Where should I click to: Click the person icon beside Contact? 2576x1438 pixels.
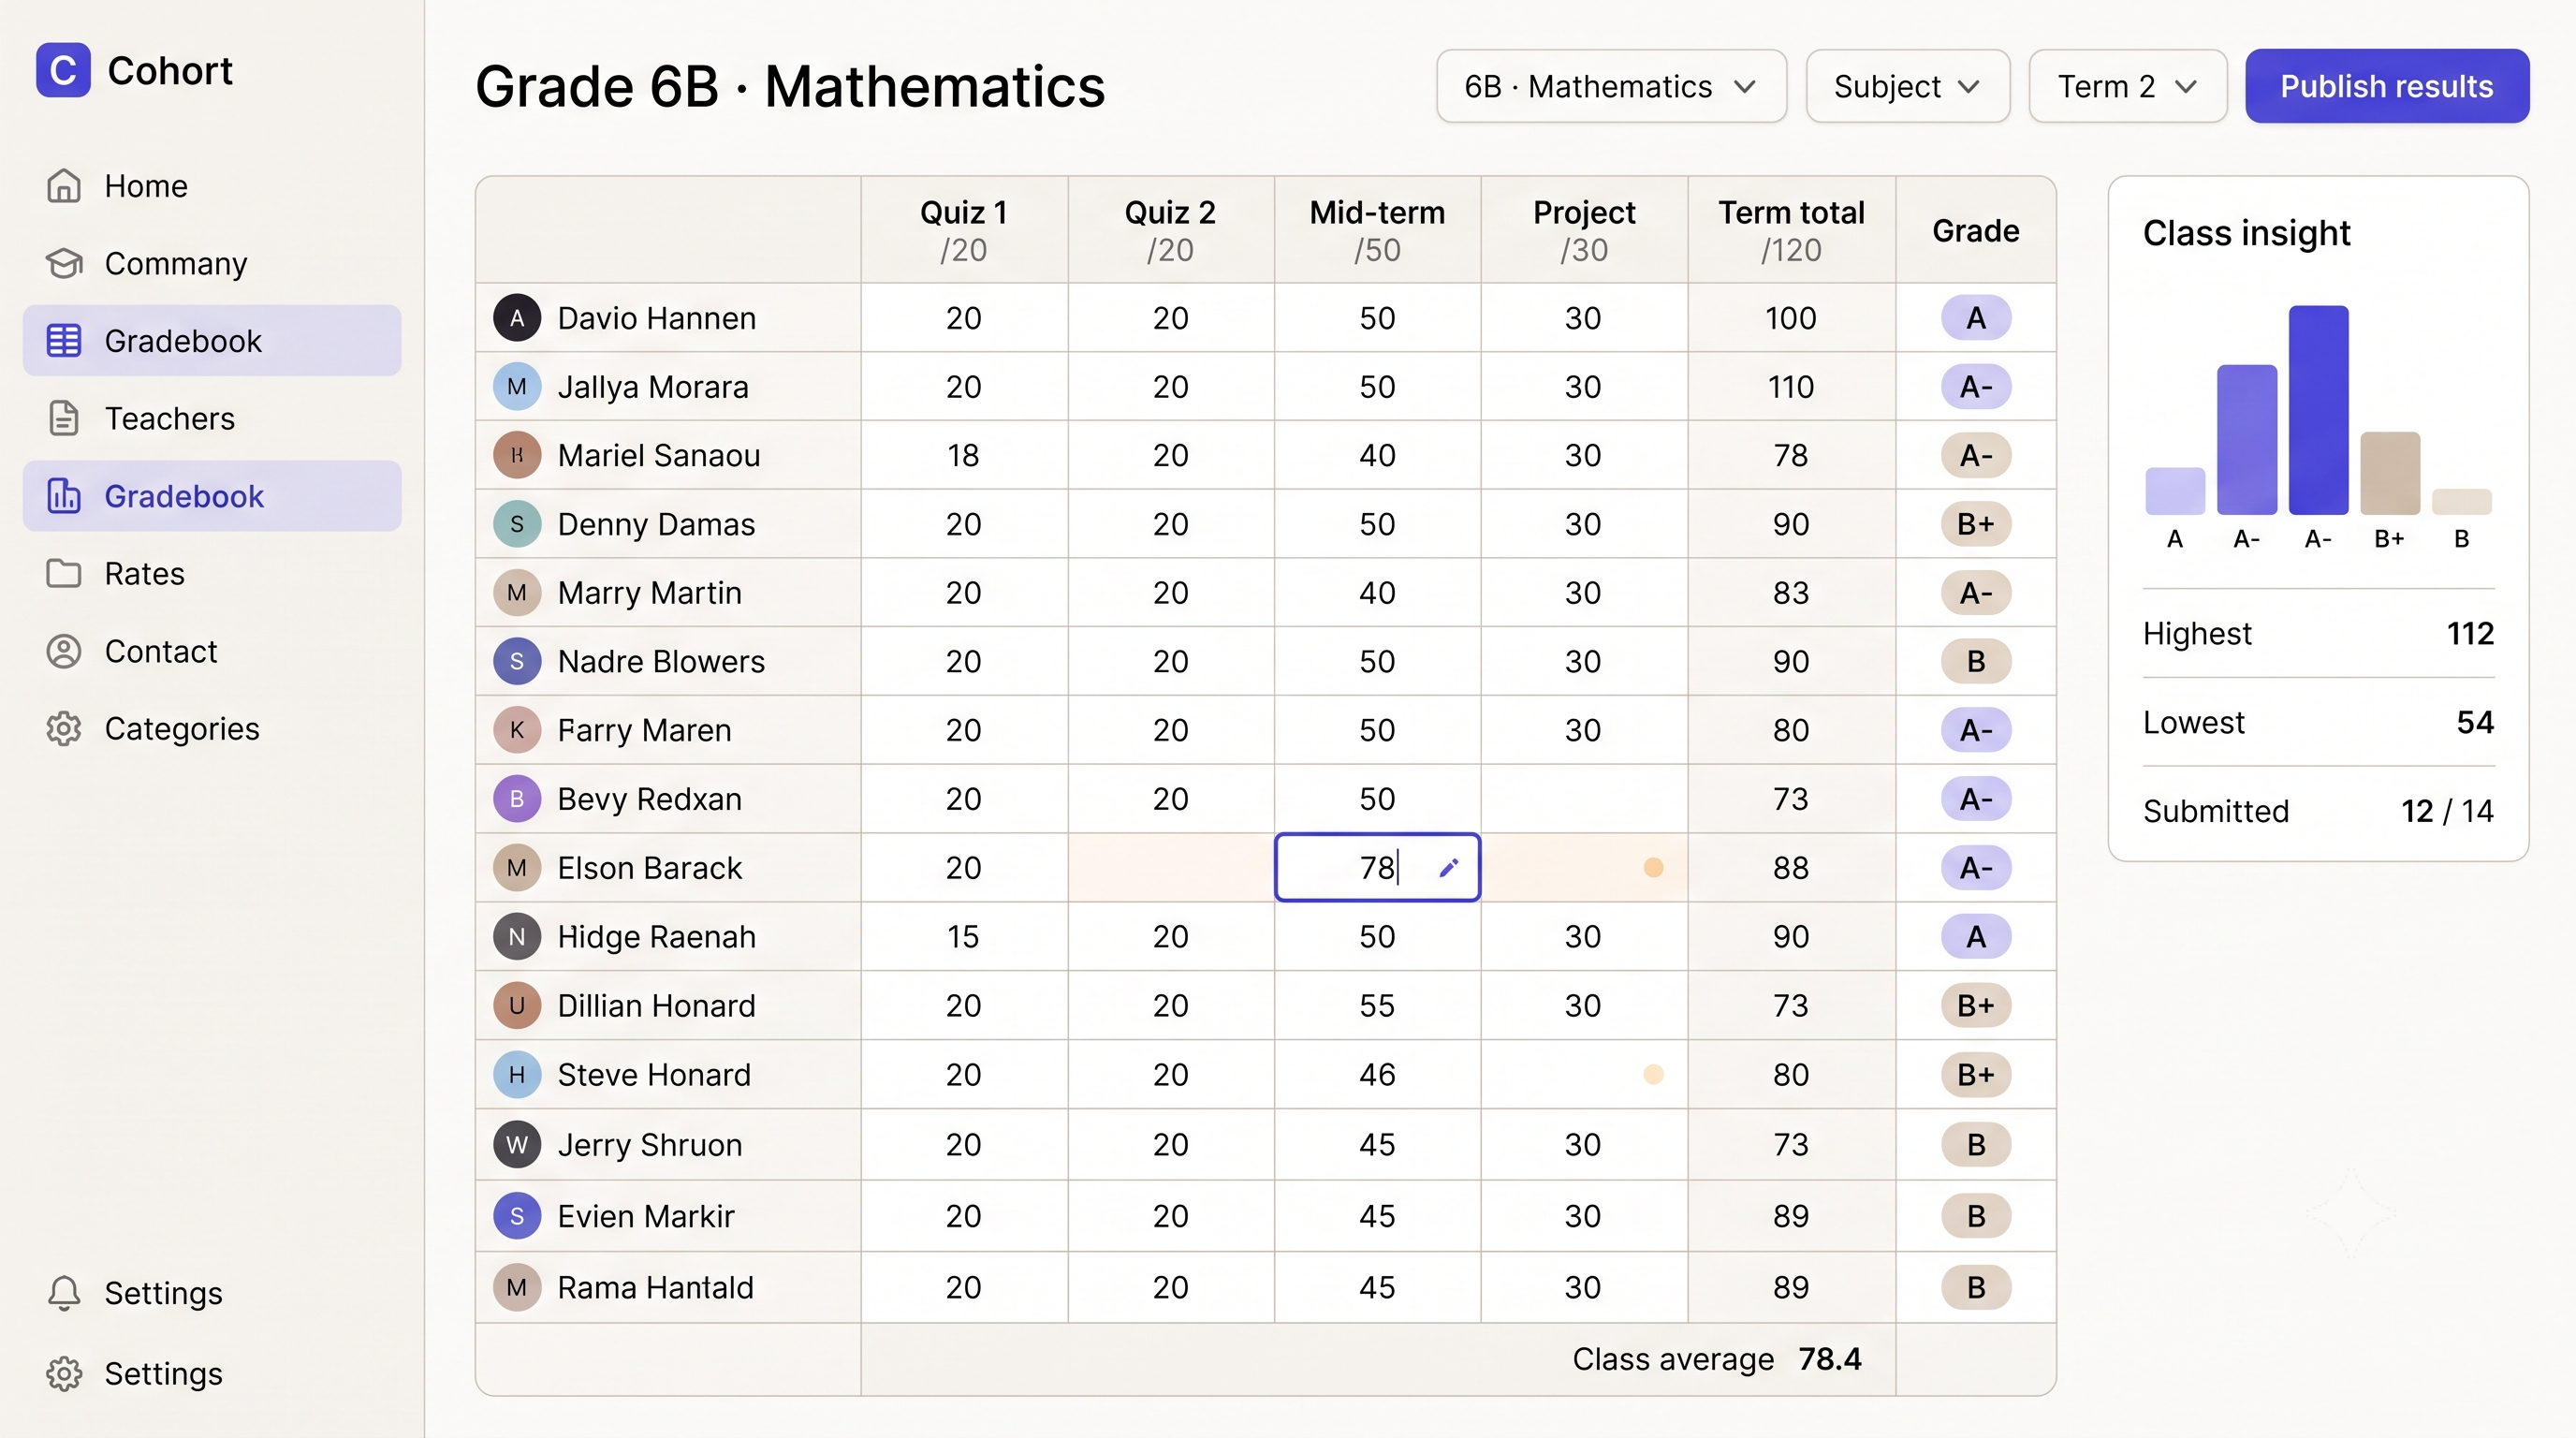[x=64, y=651]
